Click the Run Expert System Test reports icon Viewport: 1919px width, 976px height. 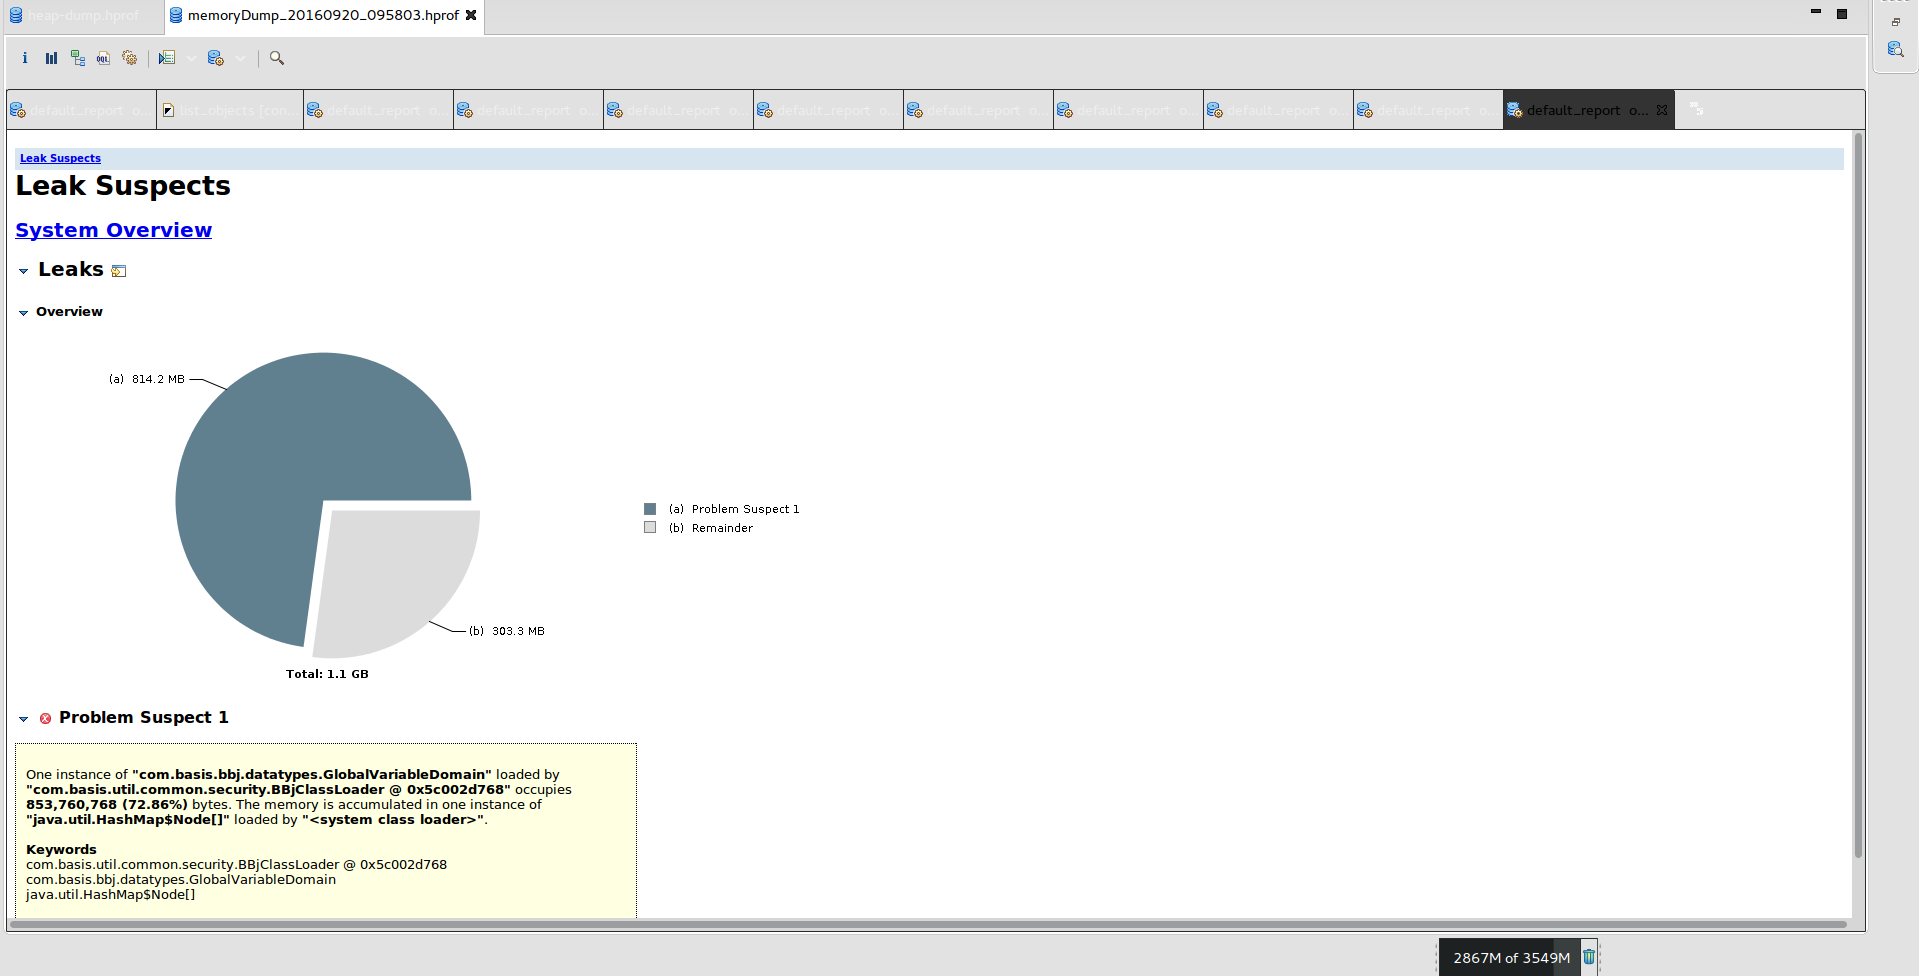[x=167, y=58]
